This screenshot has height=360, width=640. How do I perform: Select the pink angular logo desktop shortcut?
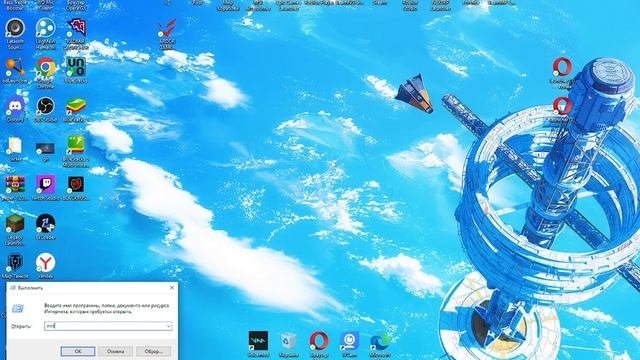pos(76,29)
